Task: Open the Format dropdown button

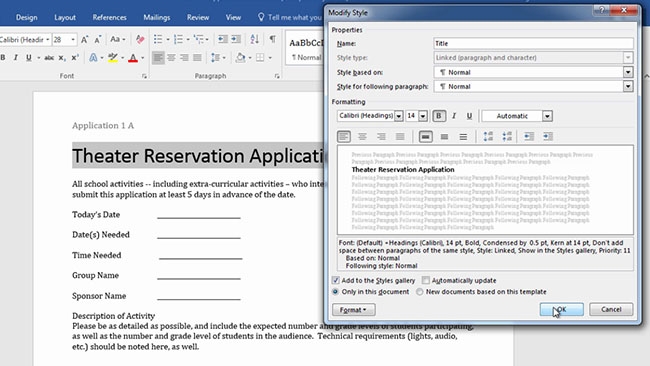Action: [354, 310]
